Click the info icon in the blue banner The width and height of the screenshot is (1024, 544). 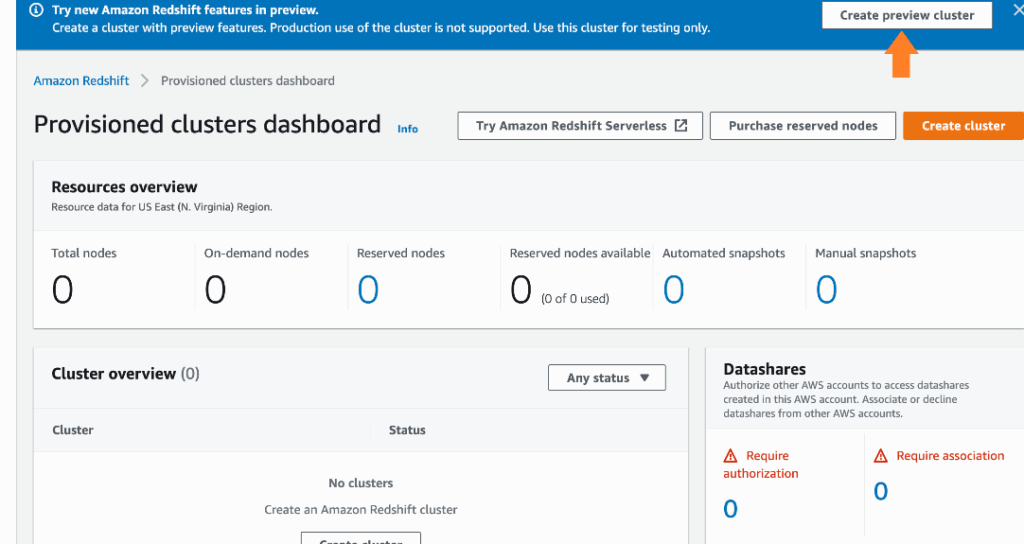(x=37, y=10)
